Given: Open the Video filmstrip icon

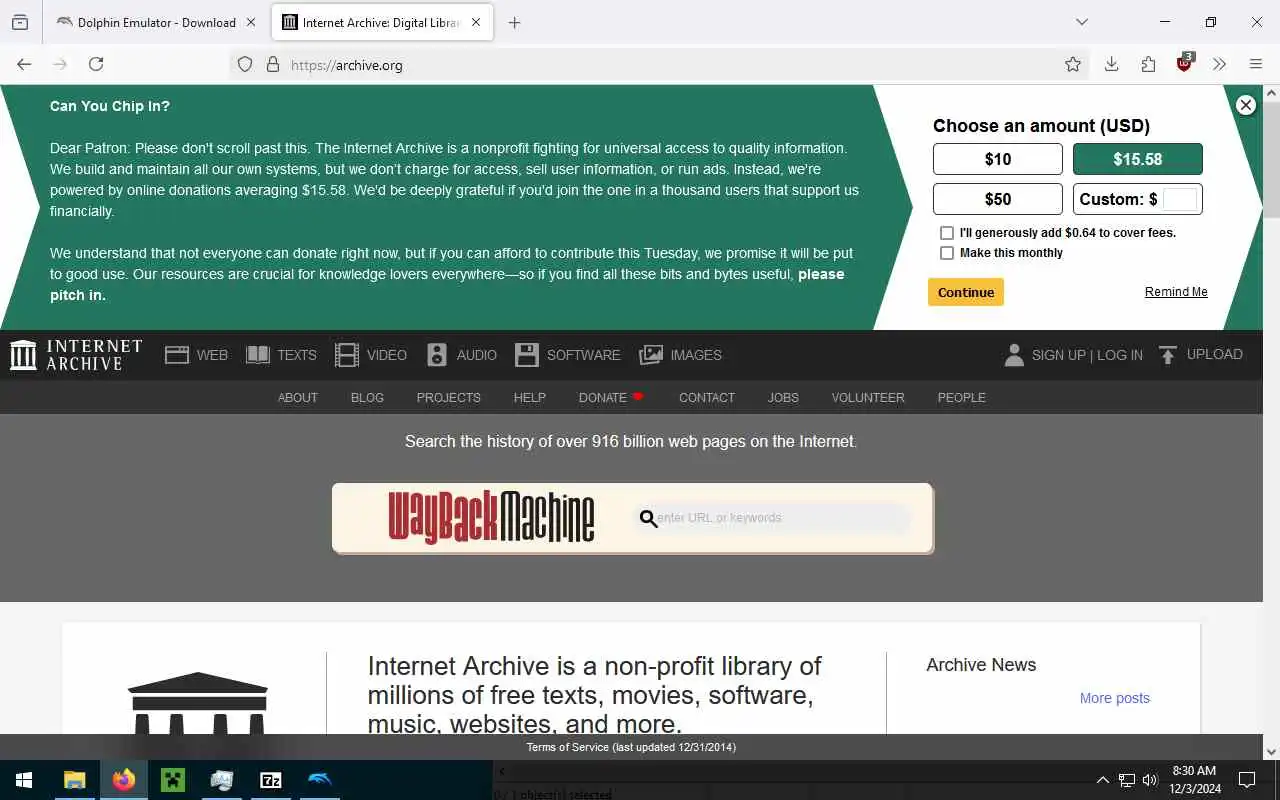Looking at the screenshot, I should click(x=347, y=355).
